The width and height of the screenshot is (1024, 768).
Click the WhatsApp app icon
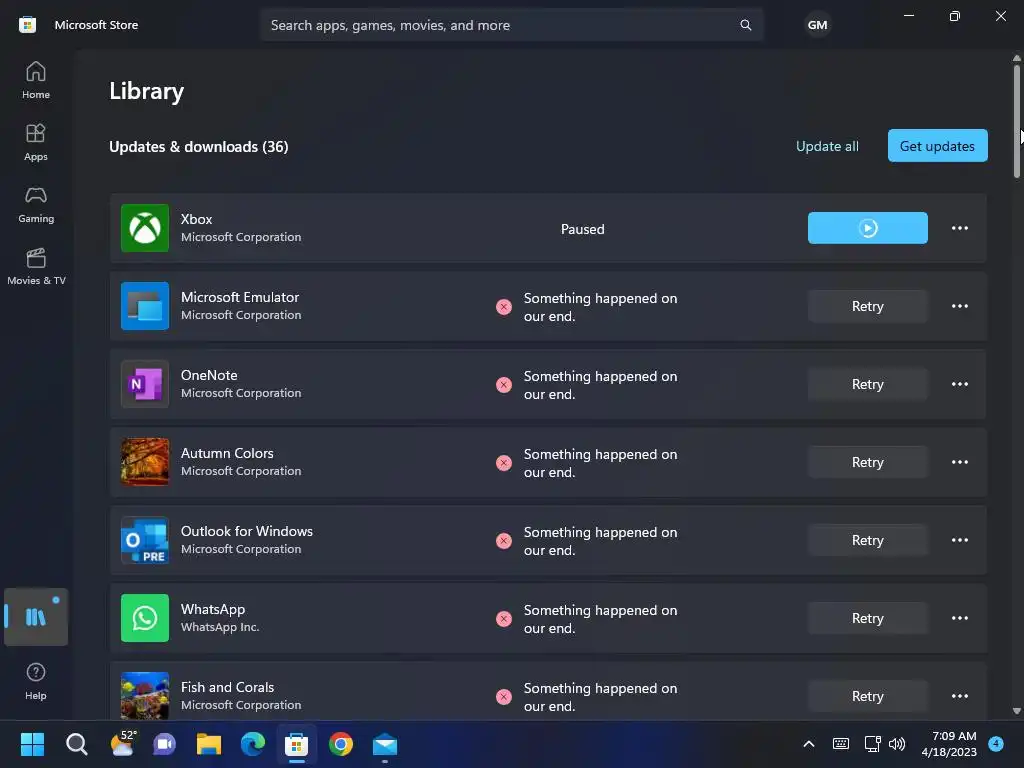[x=145, y=618]
